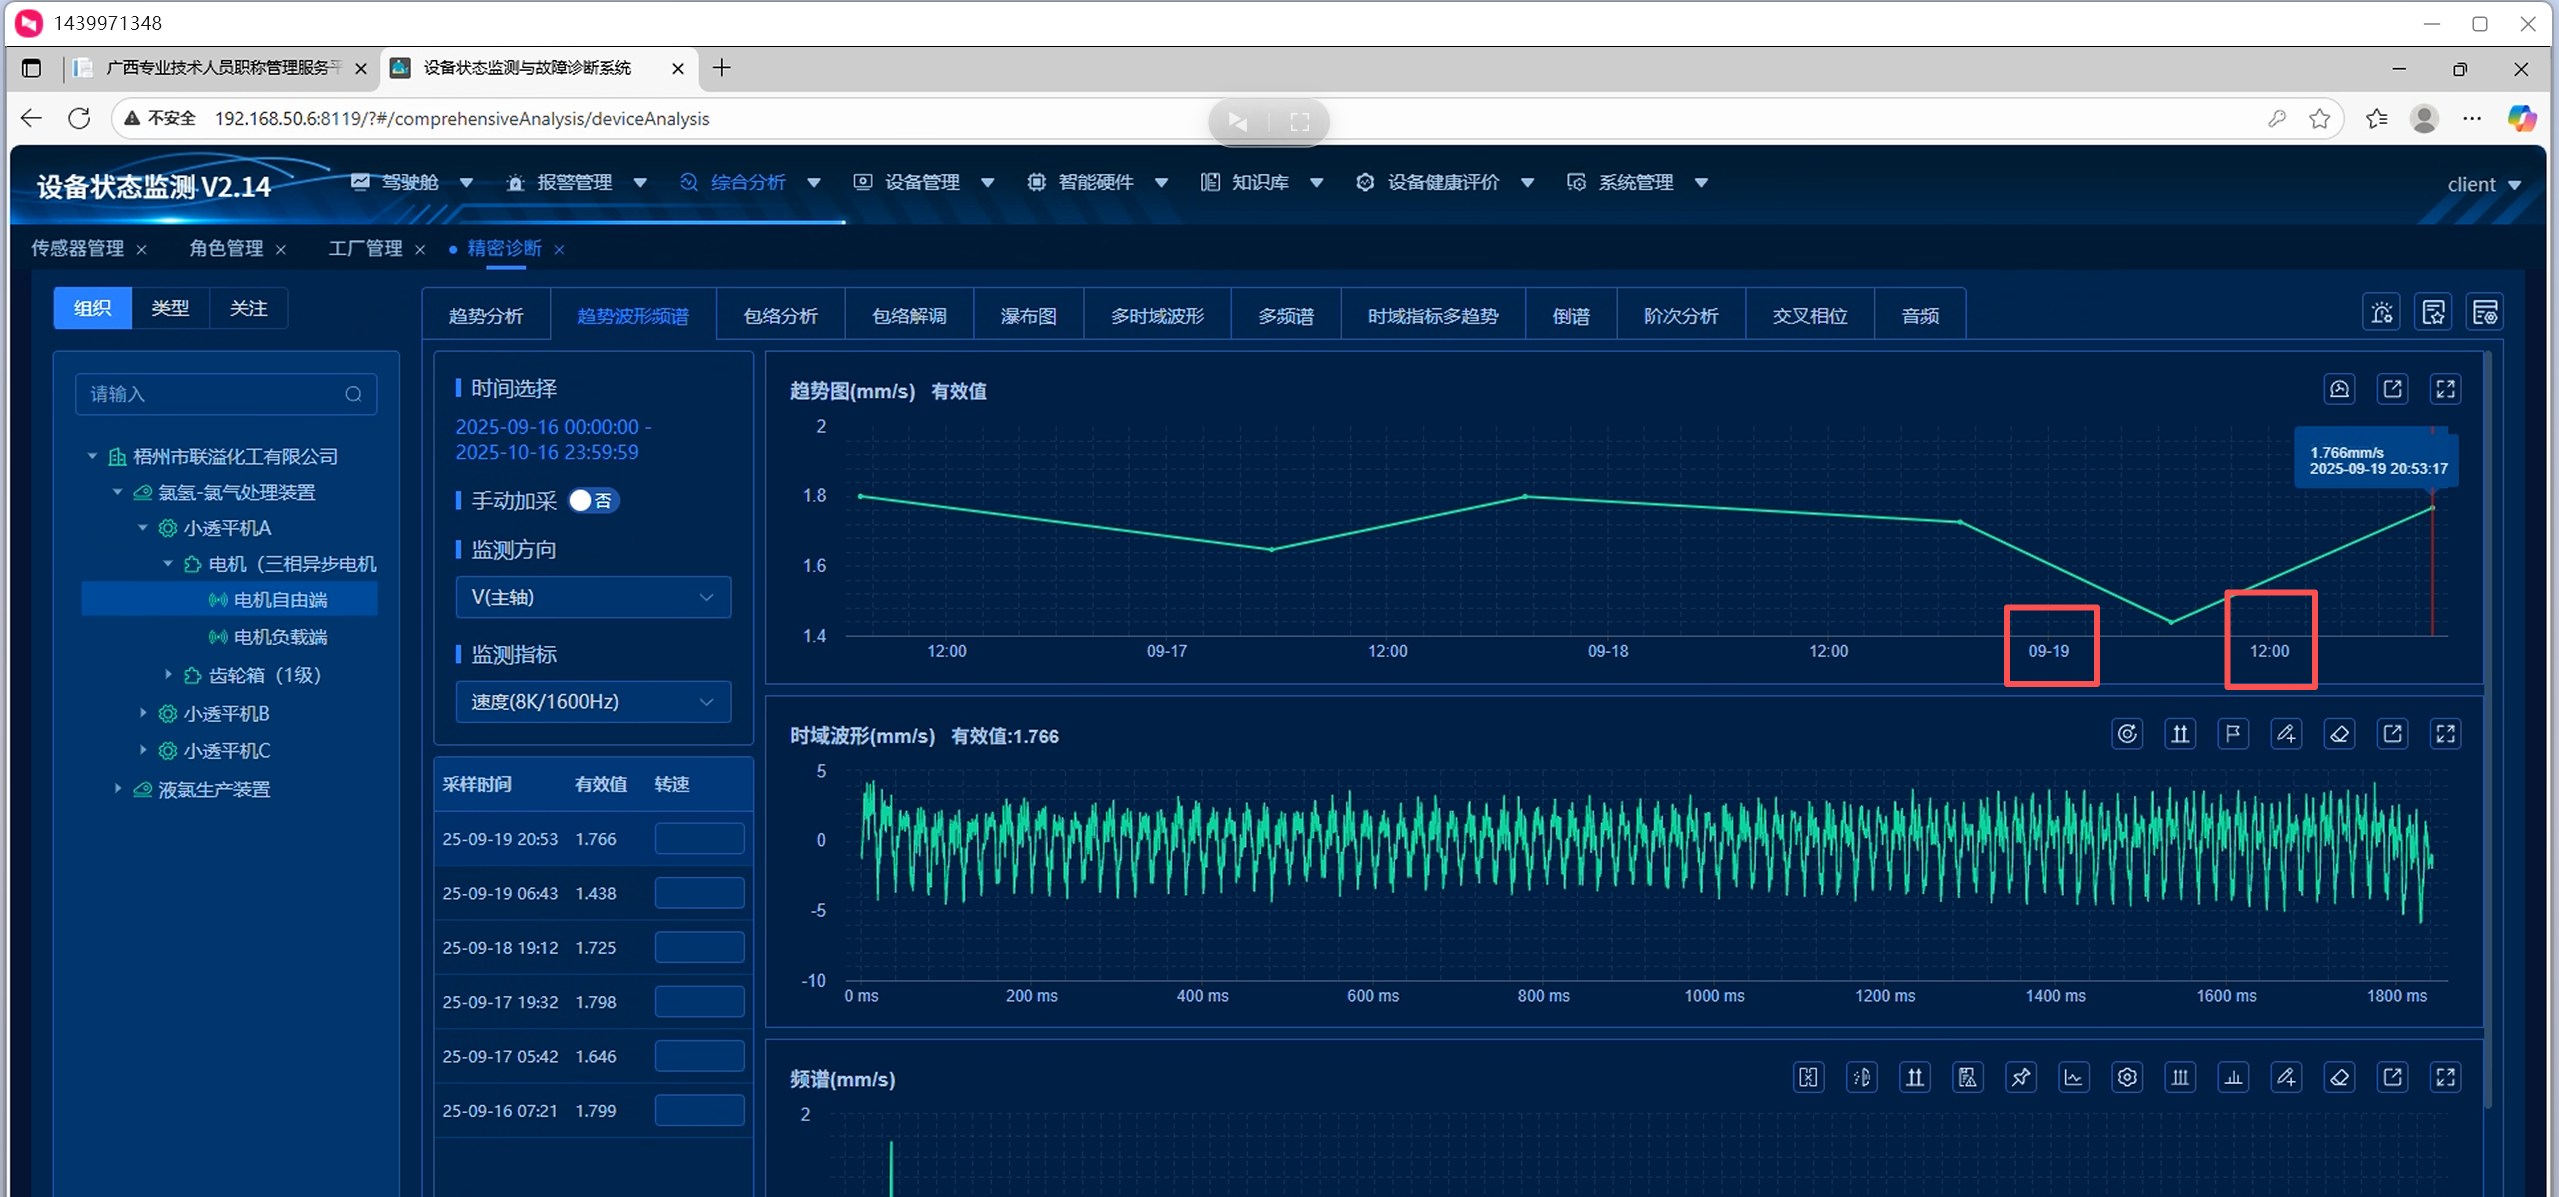Viewport: 2559px width, 1197px height.
Task: Switch to the 多时域波形 tab
Action: [1158, 315]
